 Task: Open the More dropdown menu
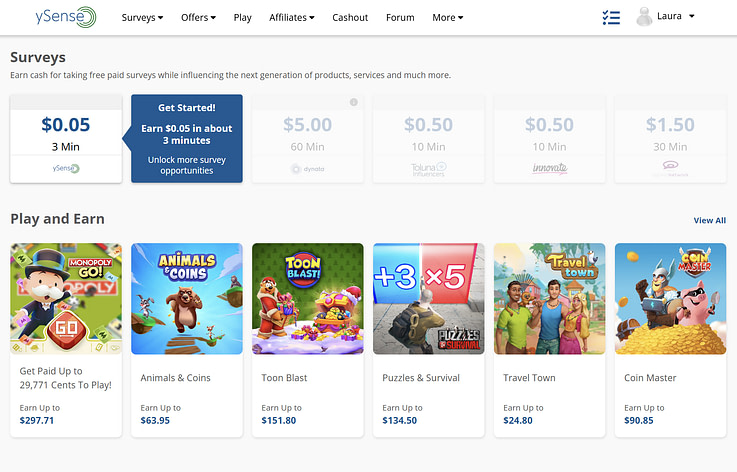tap(447, 17)
